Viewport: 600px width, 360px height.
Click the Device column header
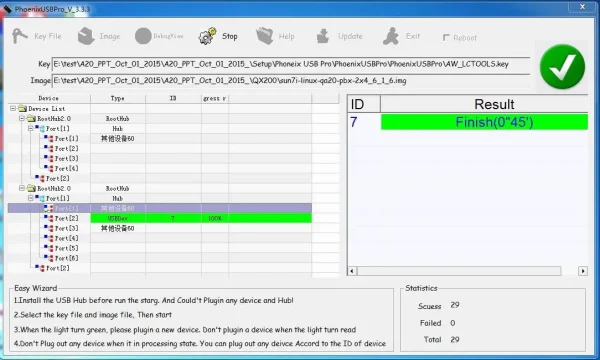click(49, 98)
